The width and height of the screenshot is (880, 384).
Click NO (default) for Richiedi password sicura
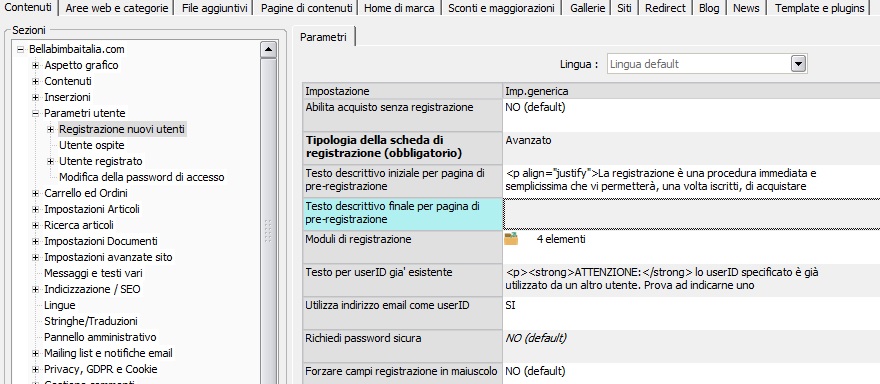click(691, 346)
